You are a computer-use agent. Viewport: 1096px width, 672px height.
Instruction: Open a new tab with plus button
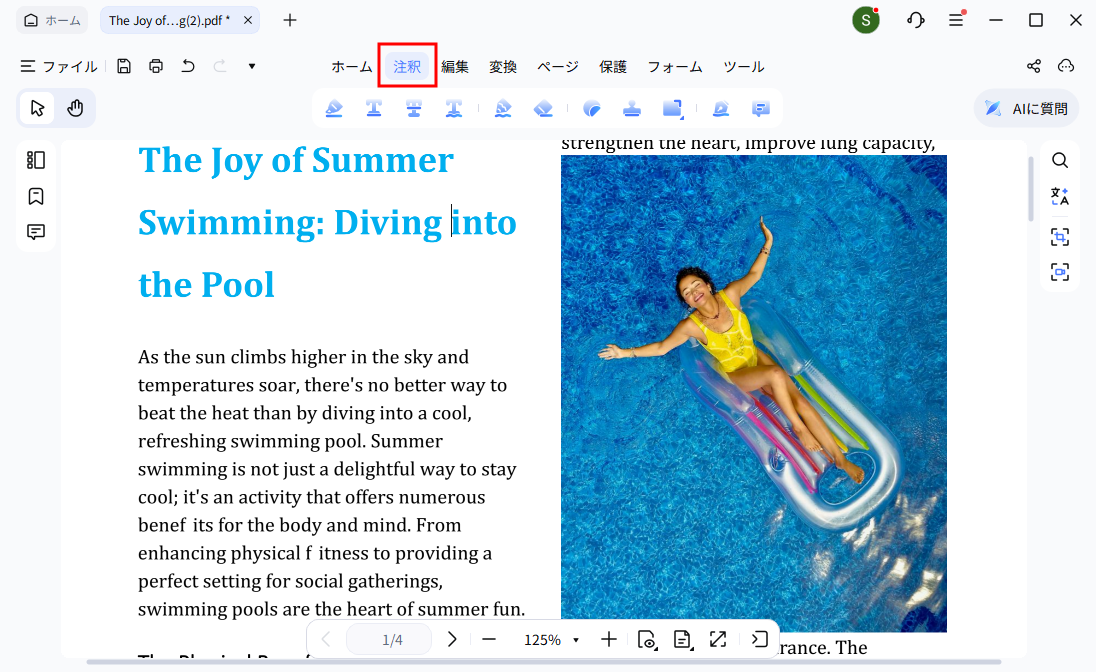290,20
